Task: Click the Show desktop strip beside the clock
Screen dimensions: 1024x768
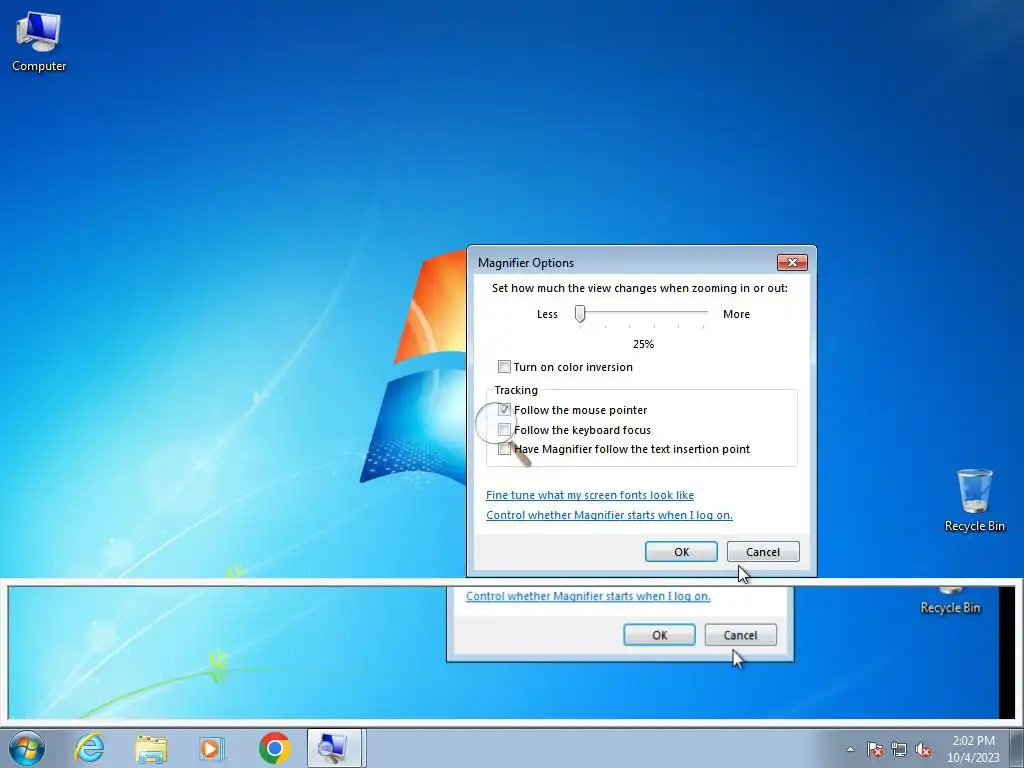Action: click(x=1019, y=748)
